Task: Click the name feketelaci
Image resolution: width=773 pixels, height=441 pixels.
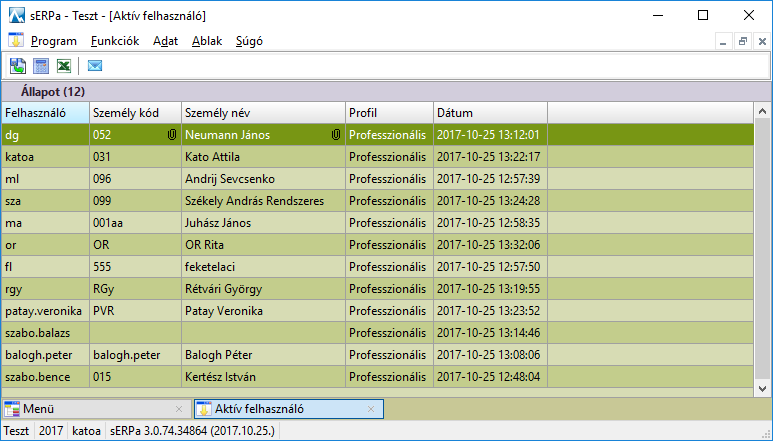Action: (x=210, y=267)
